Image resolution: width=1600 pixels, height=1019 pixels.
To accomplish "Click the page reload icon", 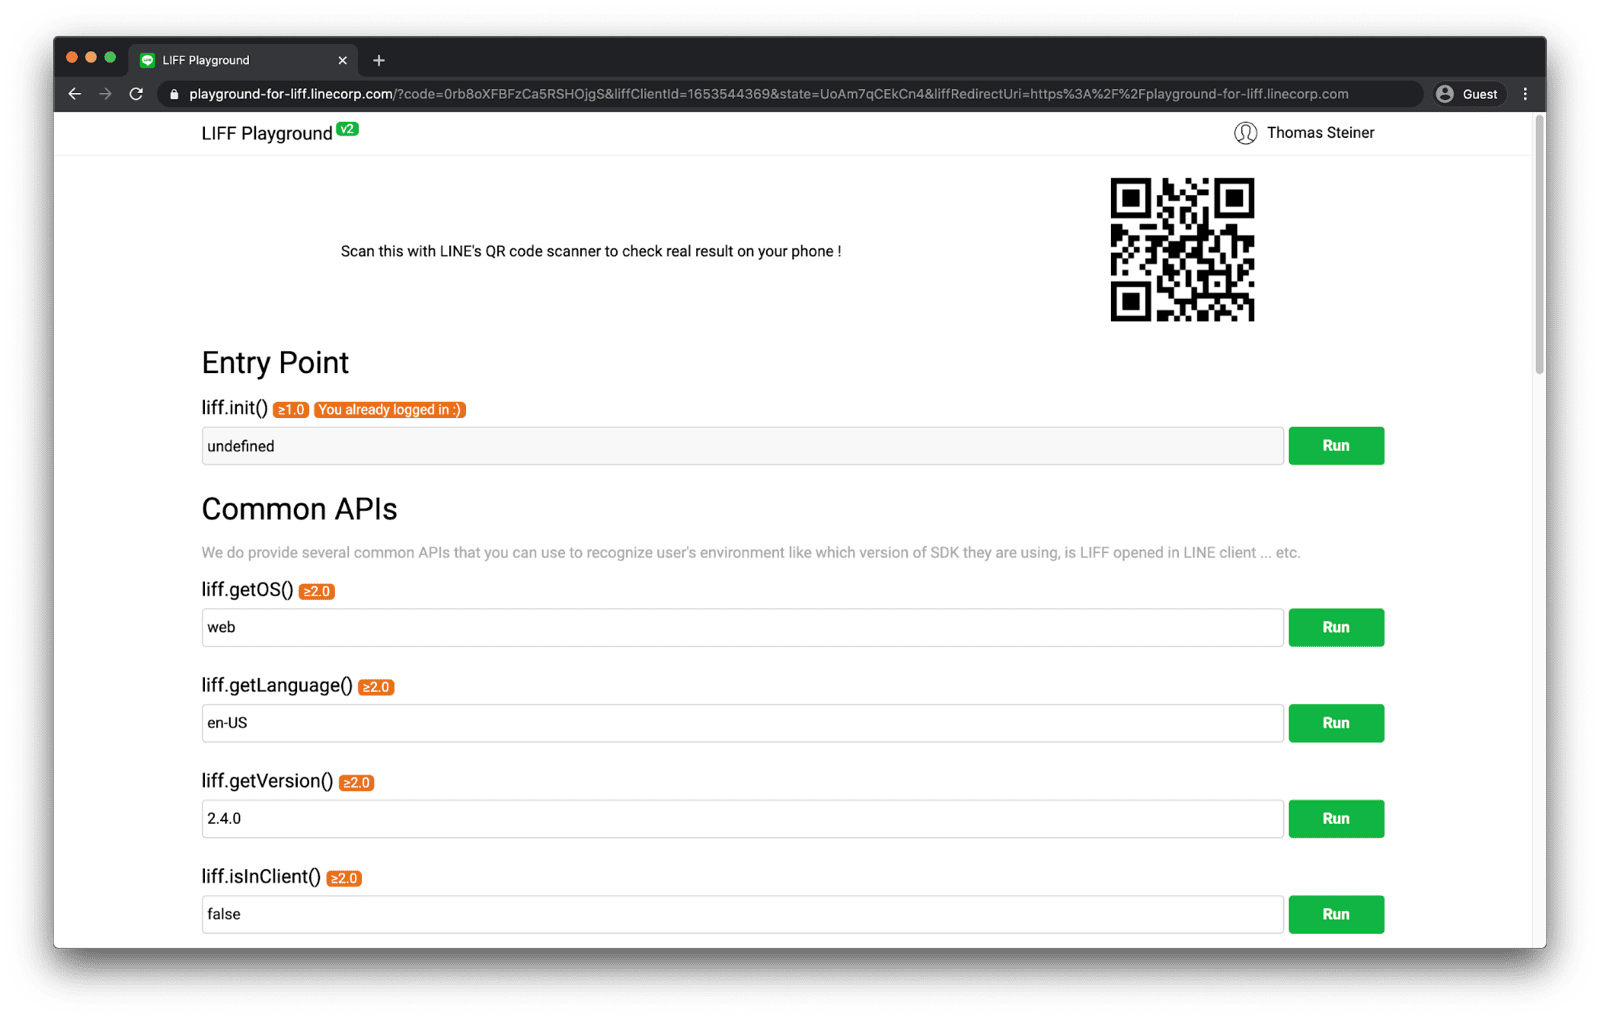I will [136, 93].
